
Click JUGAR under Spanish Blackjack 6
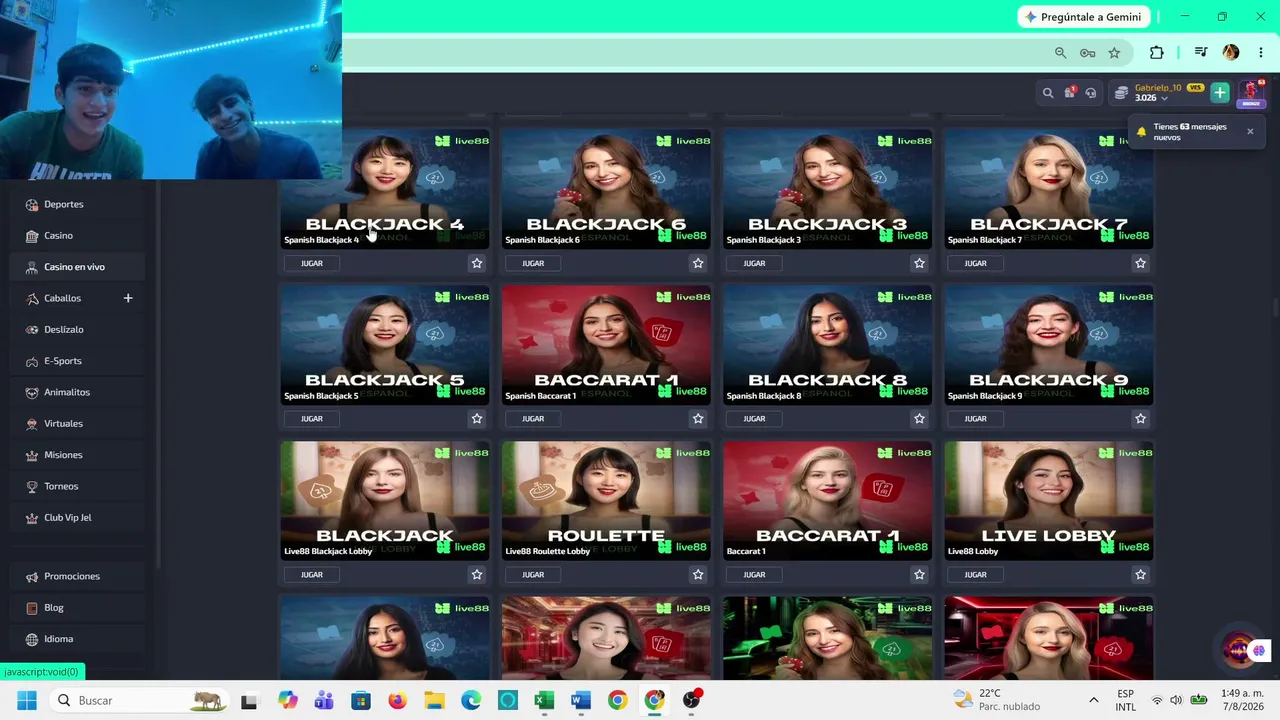tap(533, 263)
